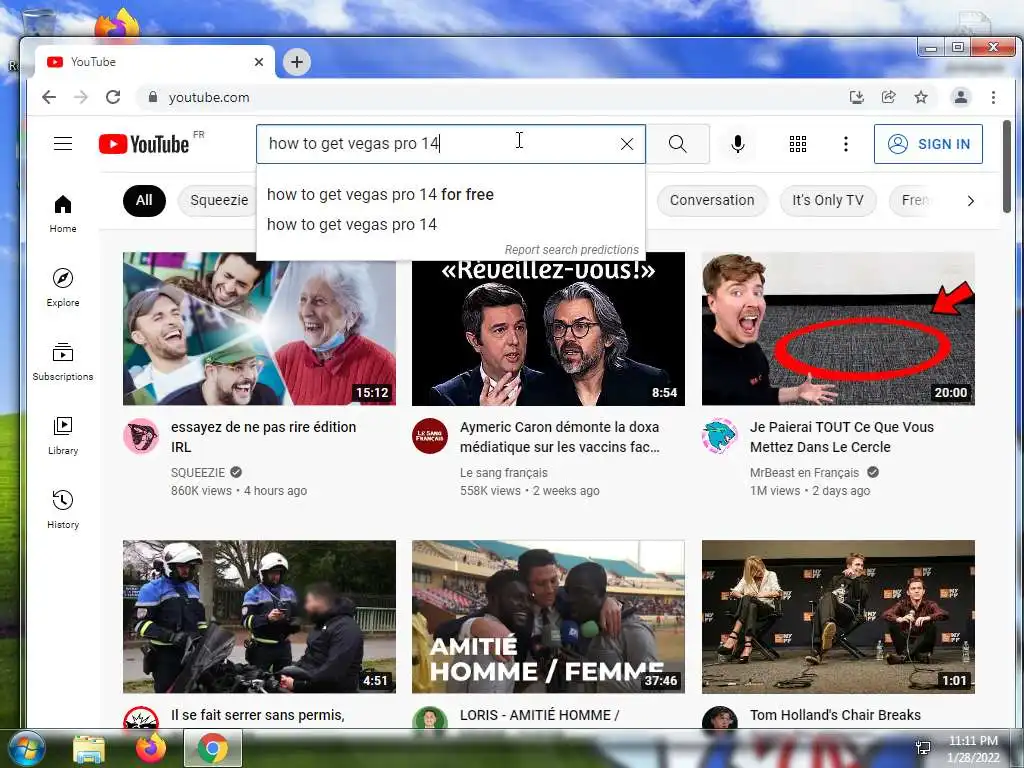Choose suggestion 'how to get vegas pro 14 for free'
1024x768 pixels.
pyautogui.click(x=451, y=195)
